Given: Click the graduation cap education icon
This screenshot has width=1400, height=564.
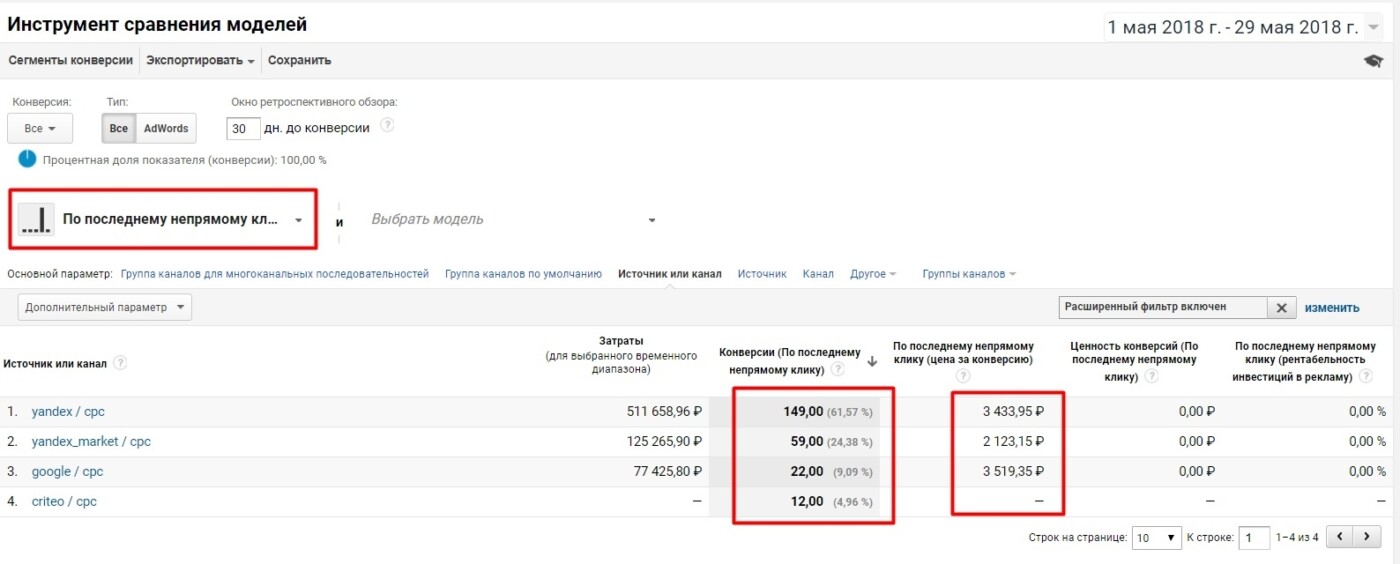Looking at the screenshot, I should pyautogui.click(x=1374, y=61).
